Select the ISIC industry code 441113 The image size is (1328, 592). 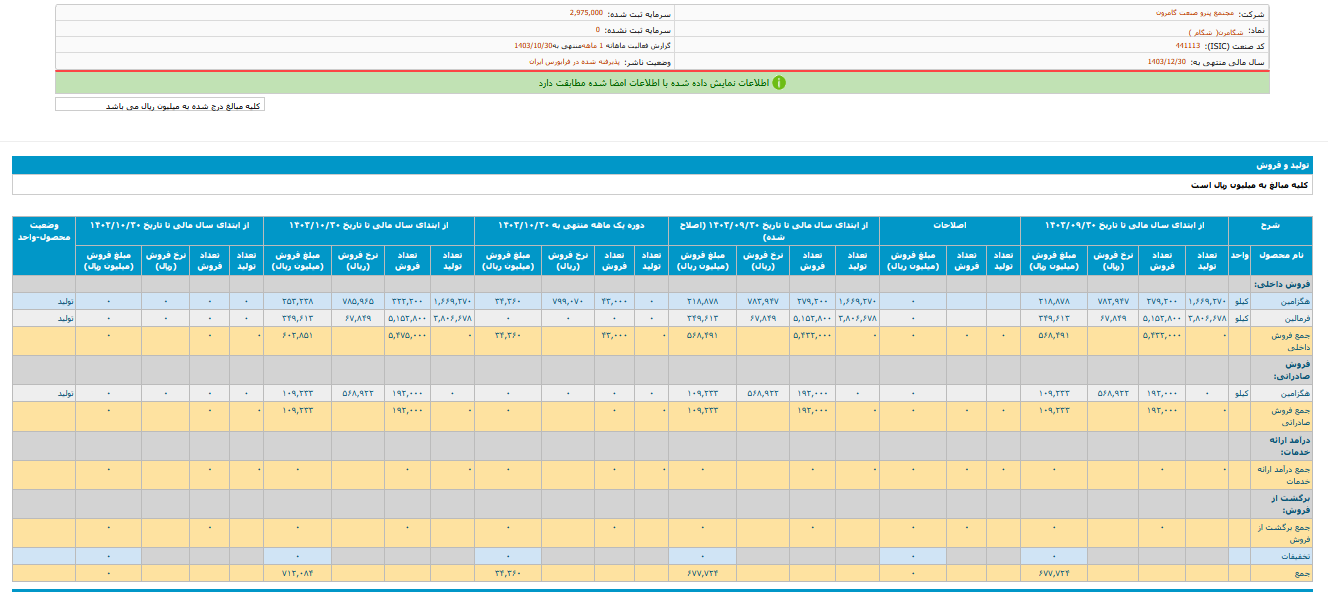tap(1188, 46)
